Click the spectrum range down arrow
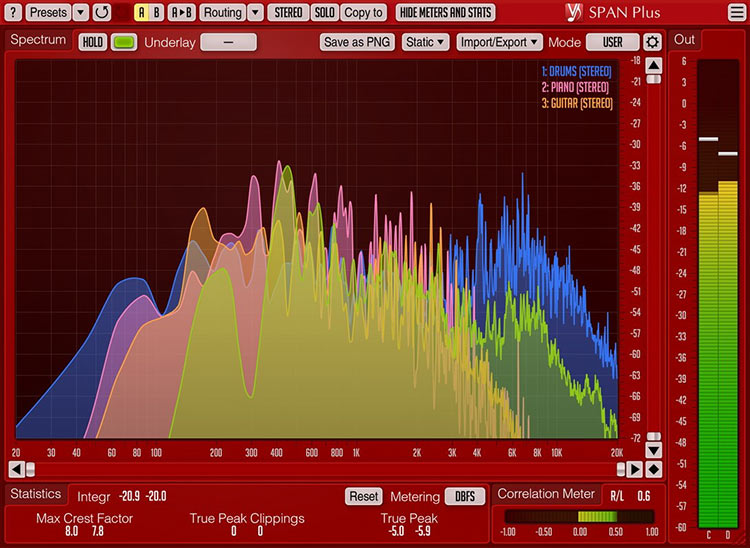Viewport: 750px width, 548px height. coord(654,450)
